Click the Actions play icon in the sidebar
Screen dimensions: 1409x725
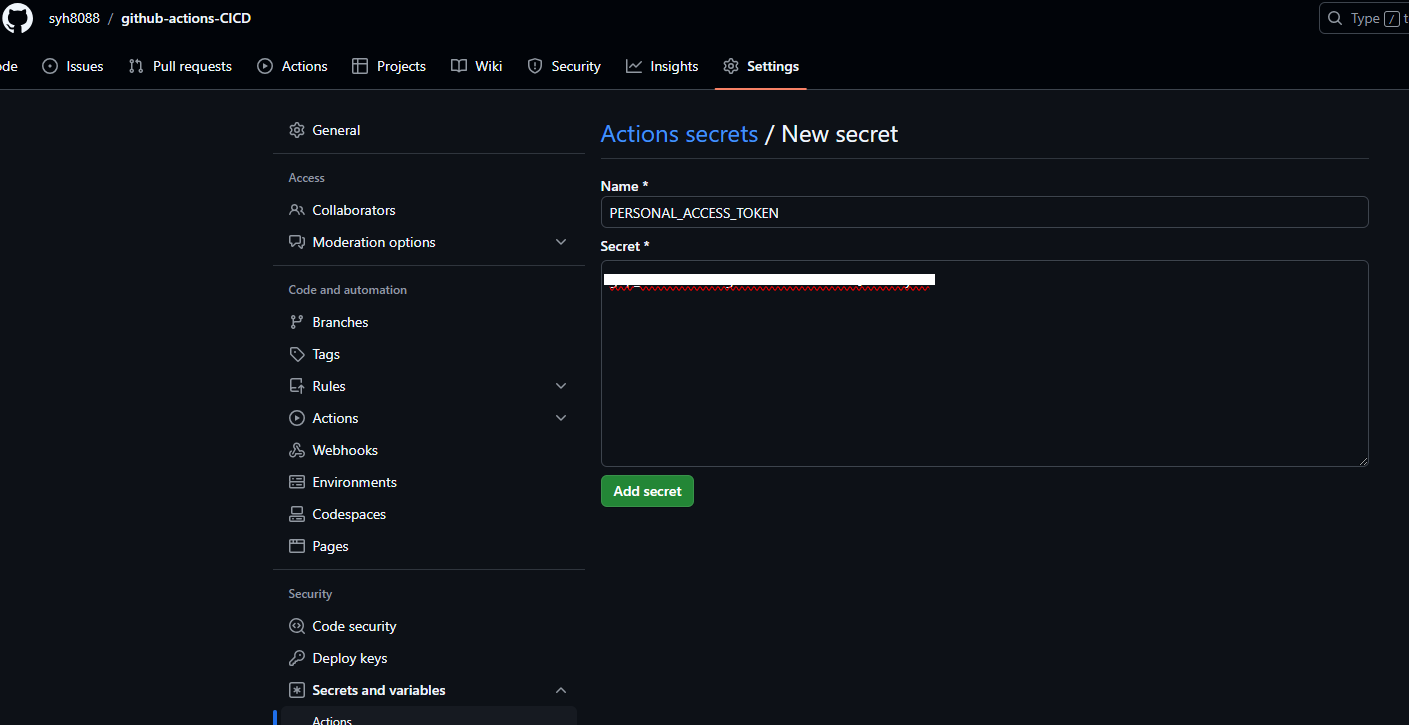(297, 418)
